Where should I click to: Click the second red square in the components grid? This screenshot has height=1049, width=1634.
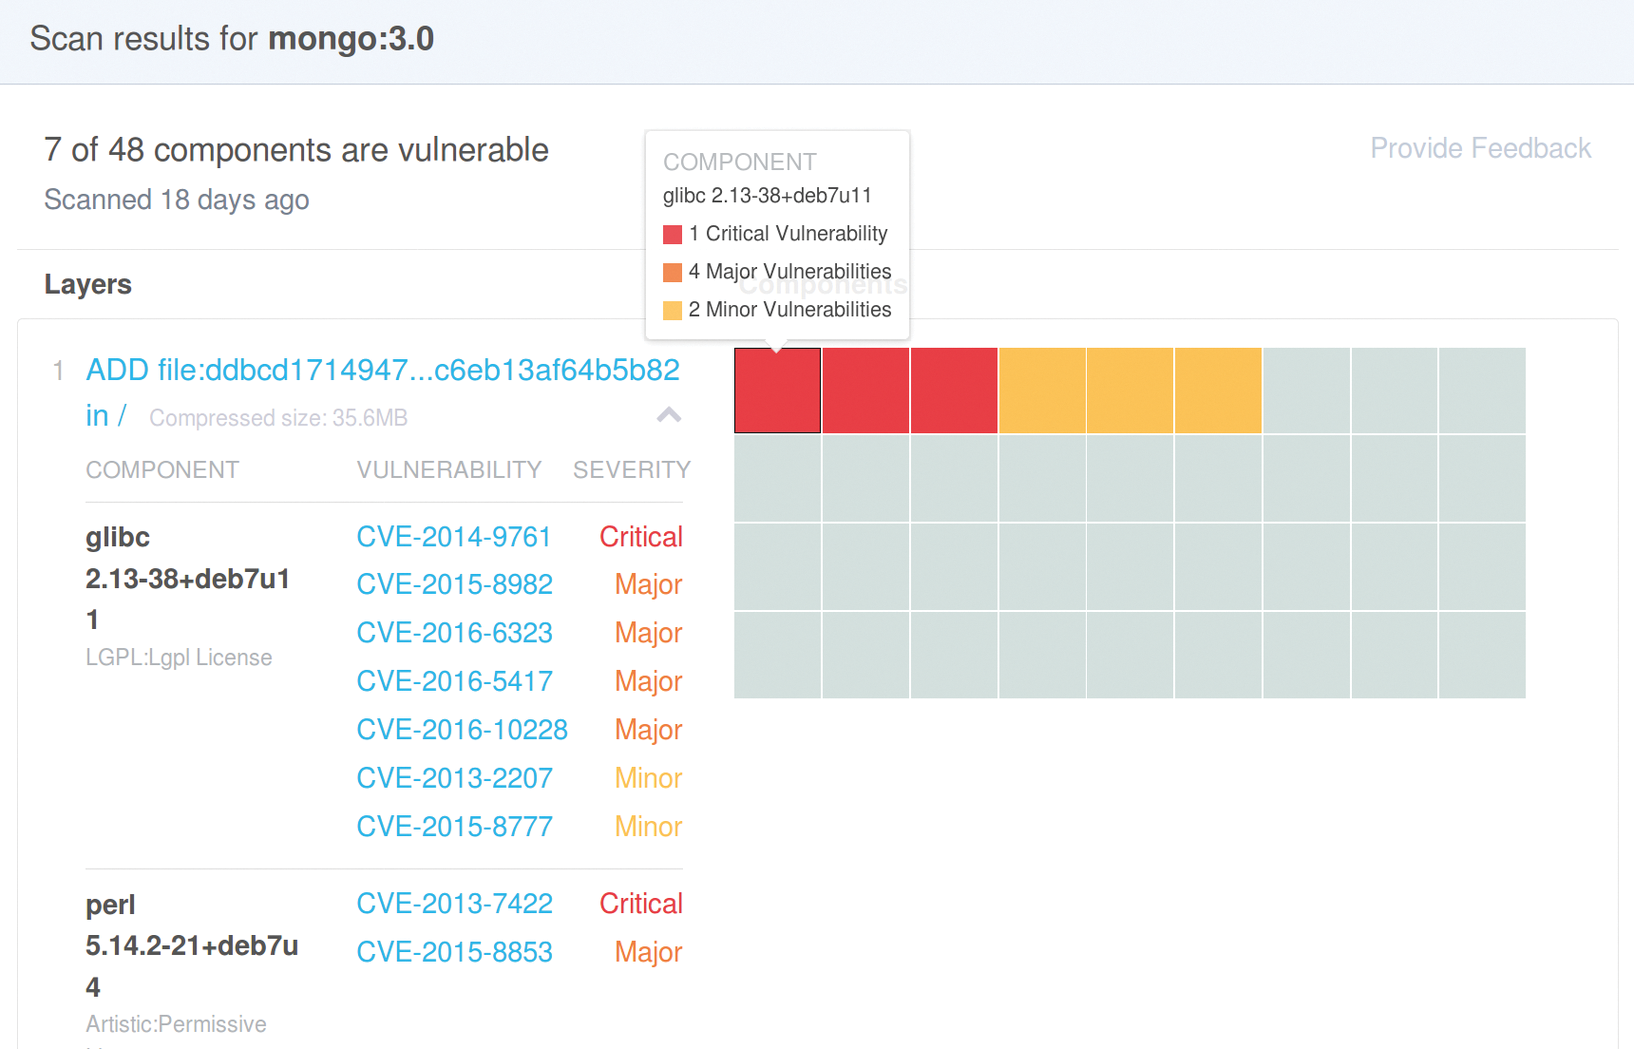(865, 390)
